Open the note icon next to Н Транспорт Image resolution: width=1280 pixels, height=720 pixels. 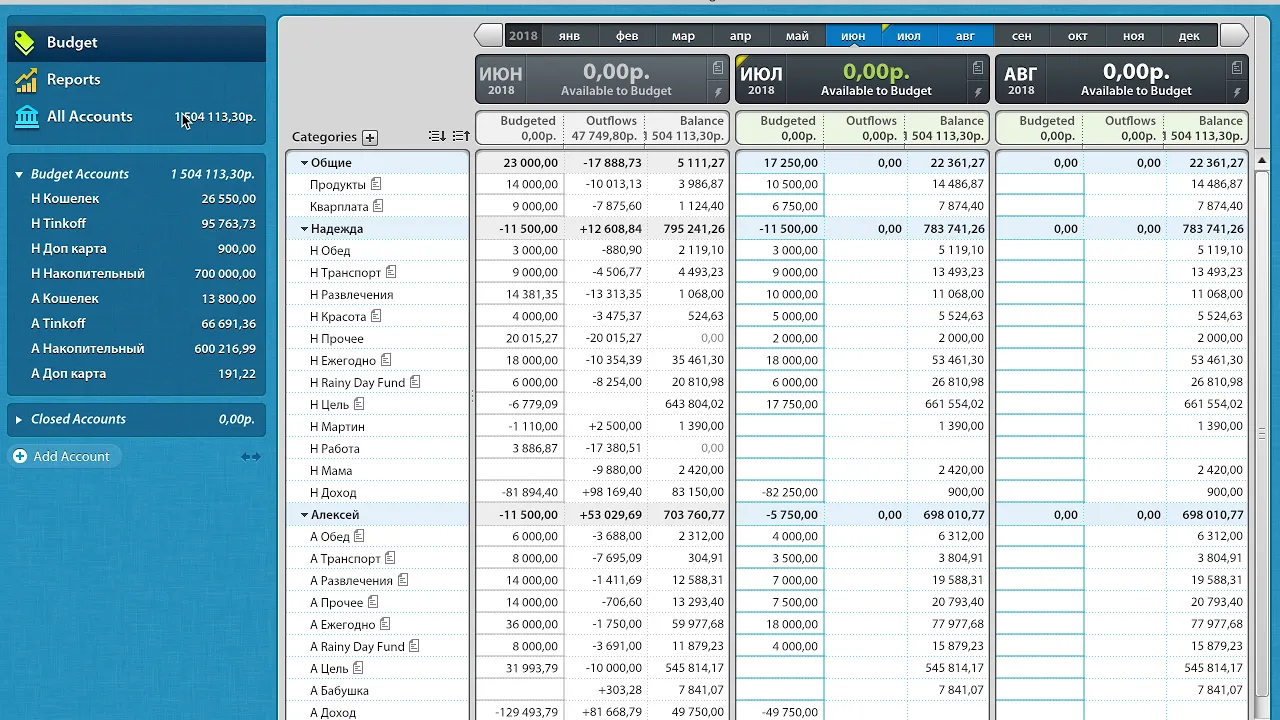(x=391, y=272)
